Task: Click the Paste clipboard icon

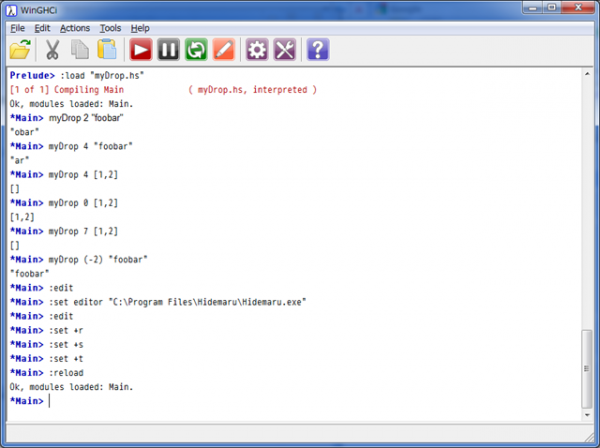Action: click(x=107, y=49)
